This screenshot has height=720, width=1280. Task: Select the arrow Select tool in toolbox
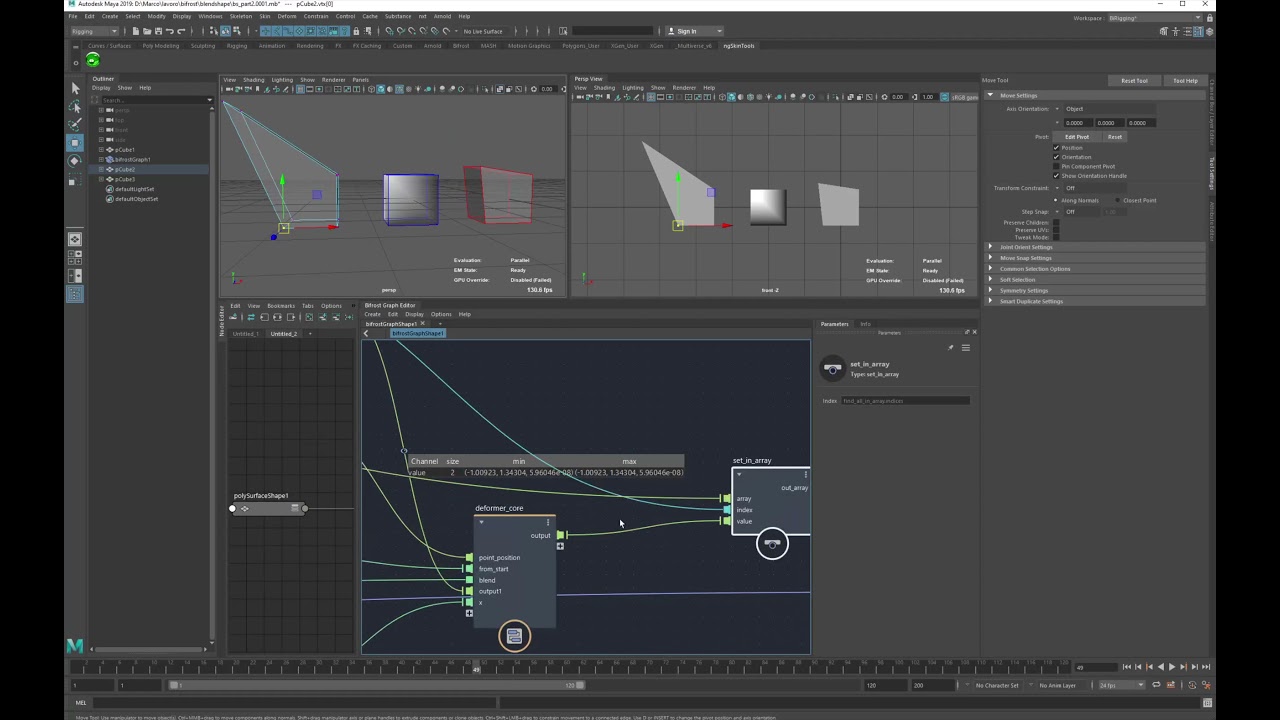pyautogui.click(x=75, y=88)
